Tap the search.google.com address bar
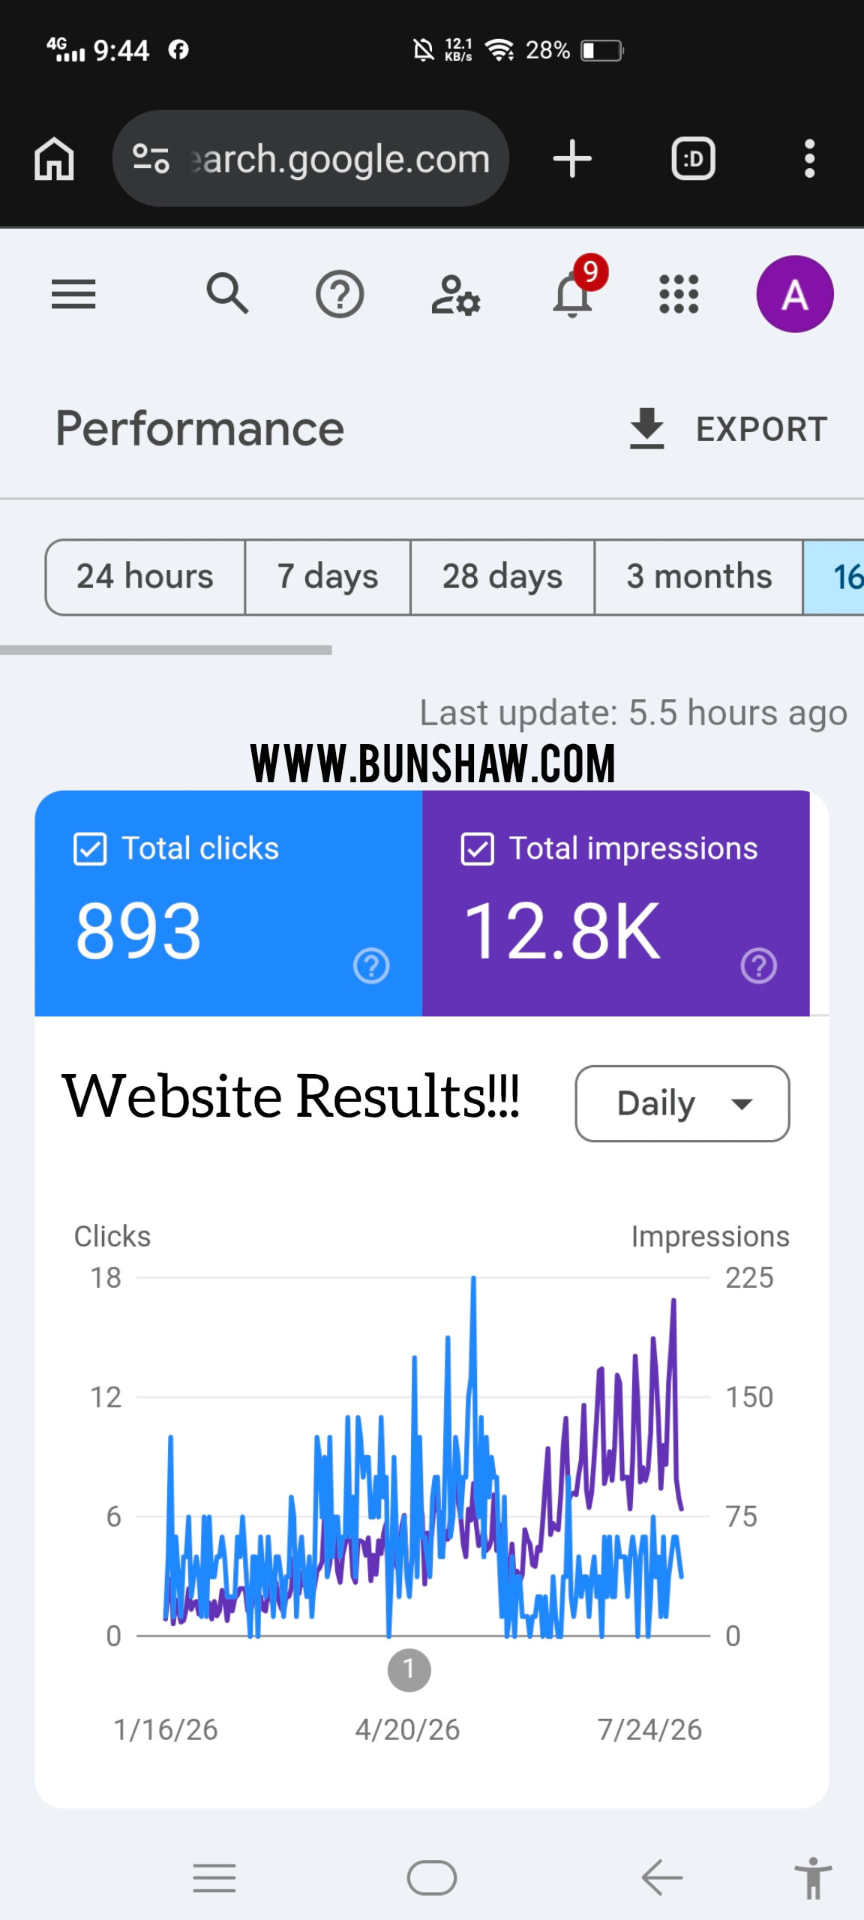Image resolution: width=864 pixels, height=1920 pixels. point(311,159)
